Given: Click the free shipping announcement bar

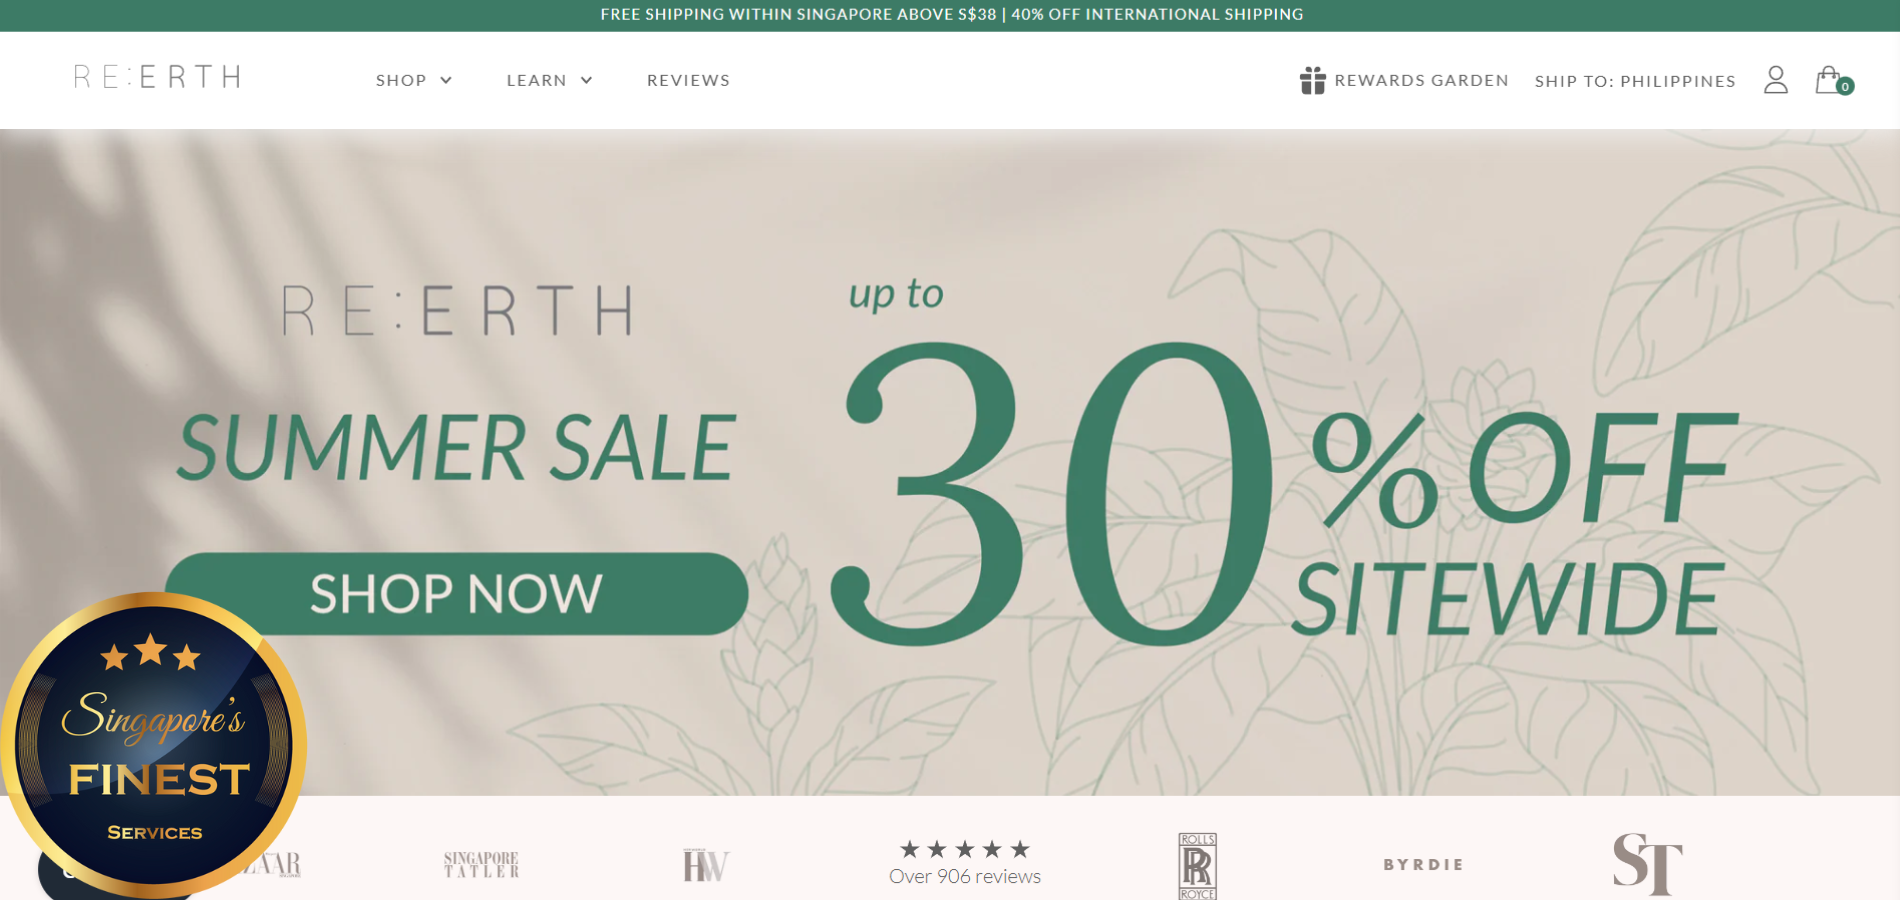Looking at the screenshot, I should pyautogui.click(x=950, y=15).
